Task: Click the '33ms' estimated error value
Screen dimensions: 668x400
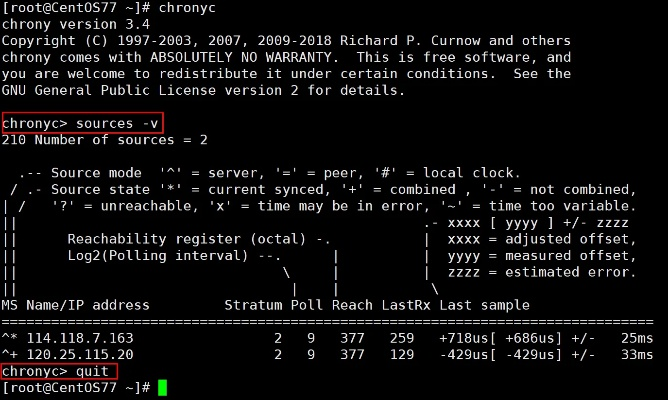Action: [637, 354]
